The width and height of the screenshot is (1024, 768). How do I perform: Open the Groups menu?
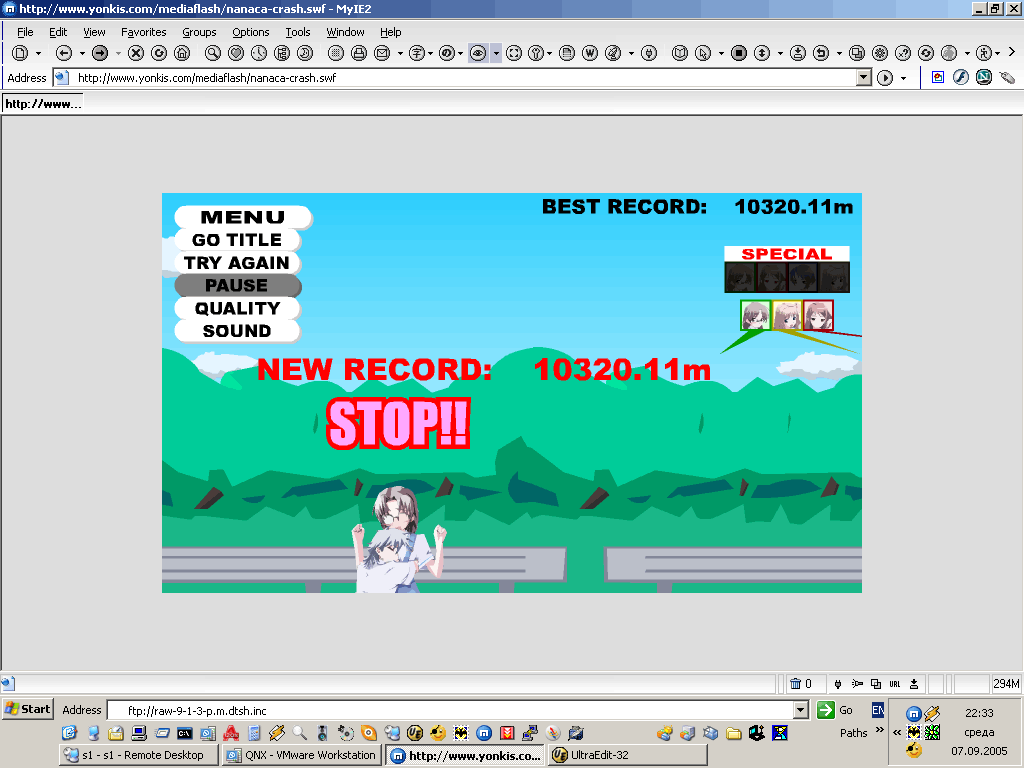click(x=199, y=32)
